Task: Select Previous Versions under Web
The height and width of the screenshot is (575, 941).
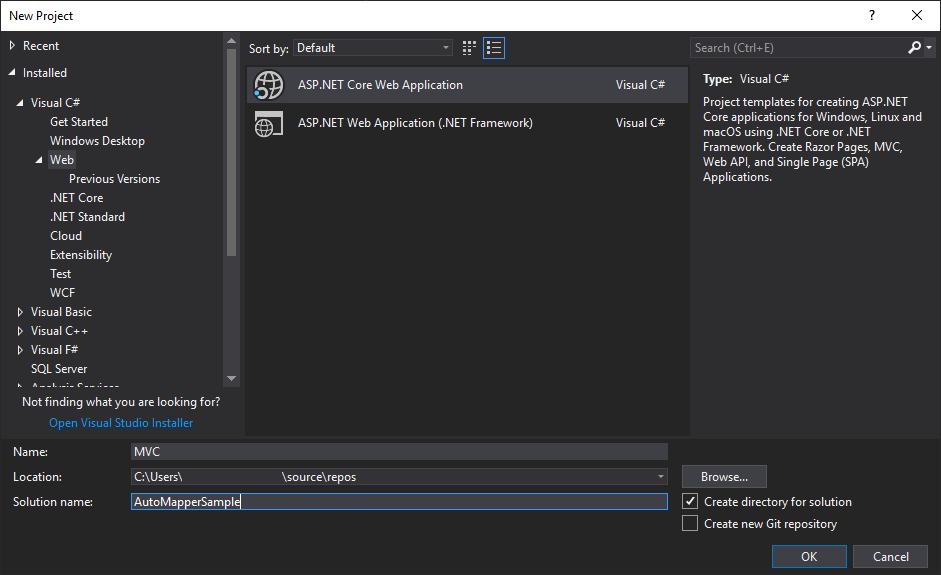Action: coord(115,179)
